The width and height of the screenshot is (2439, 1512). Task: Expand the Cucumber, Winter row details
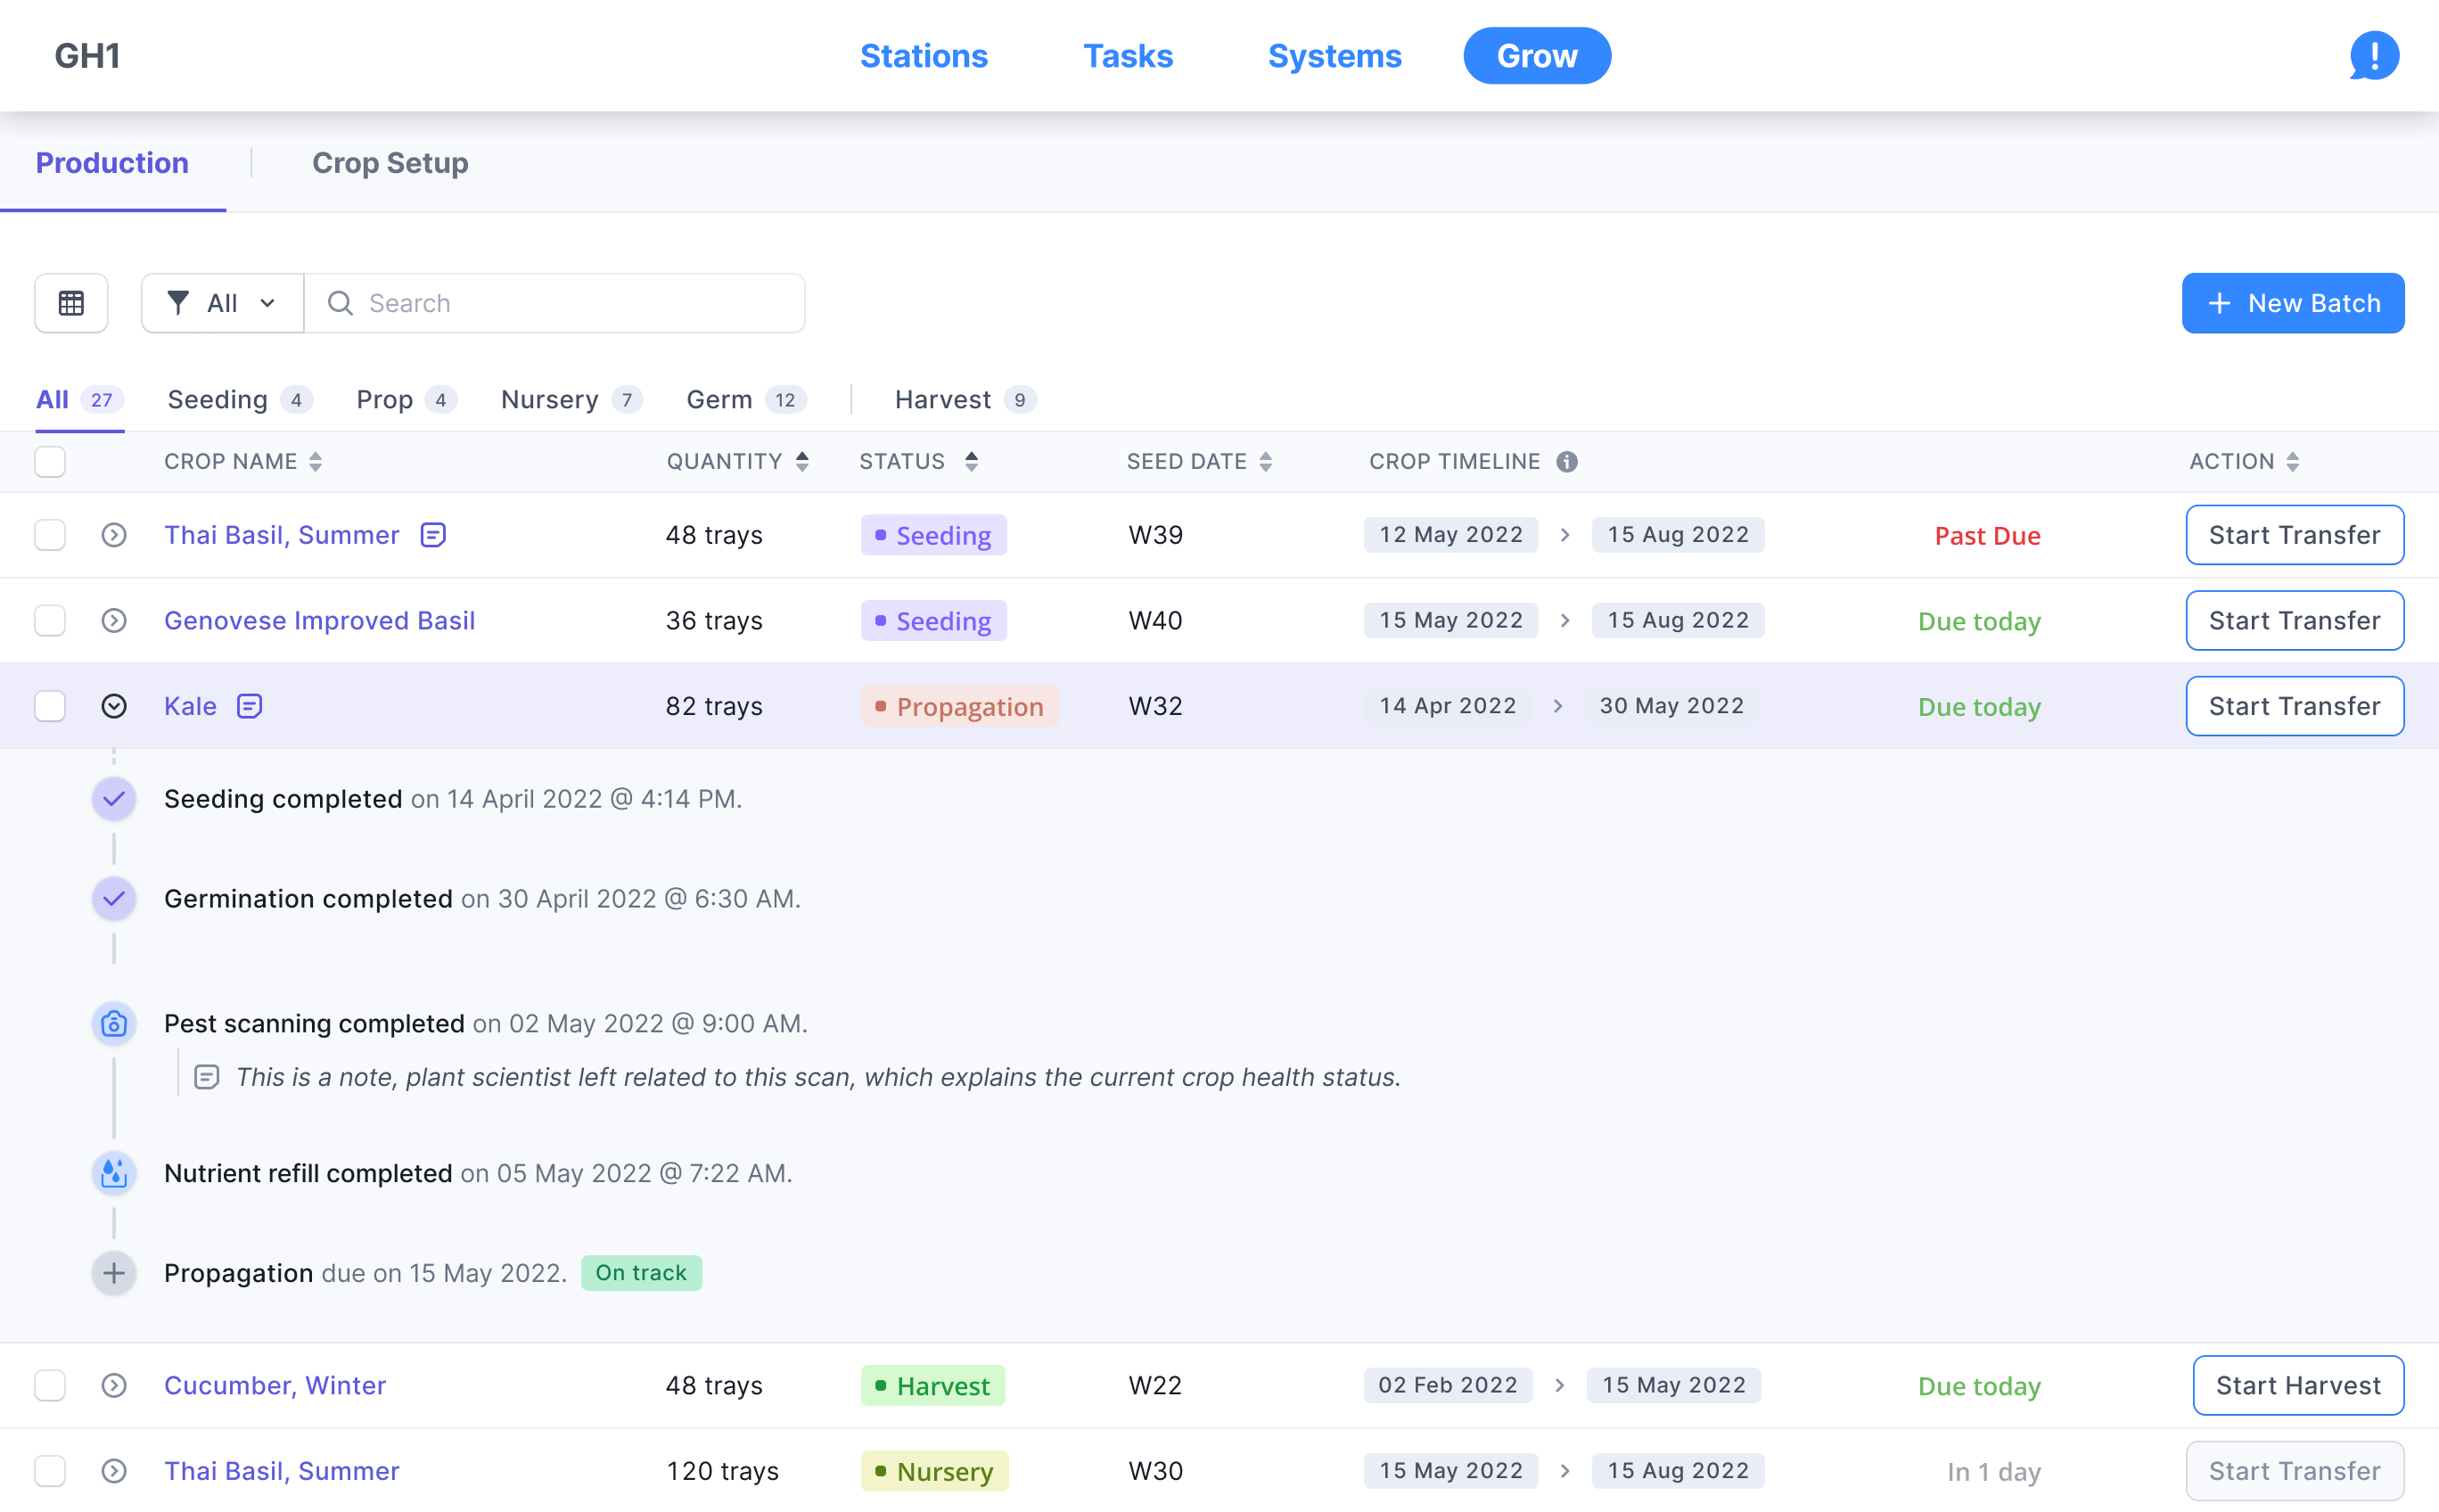(x=114, y=1385)
